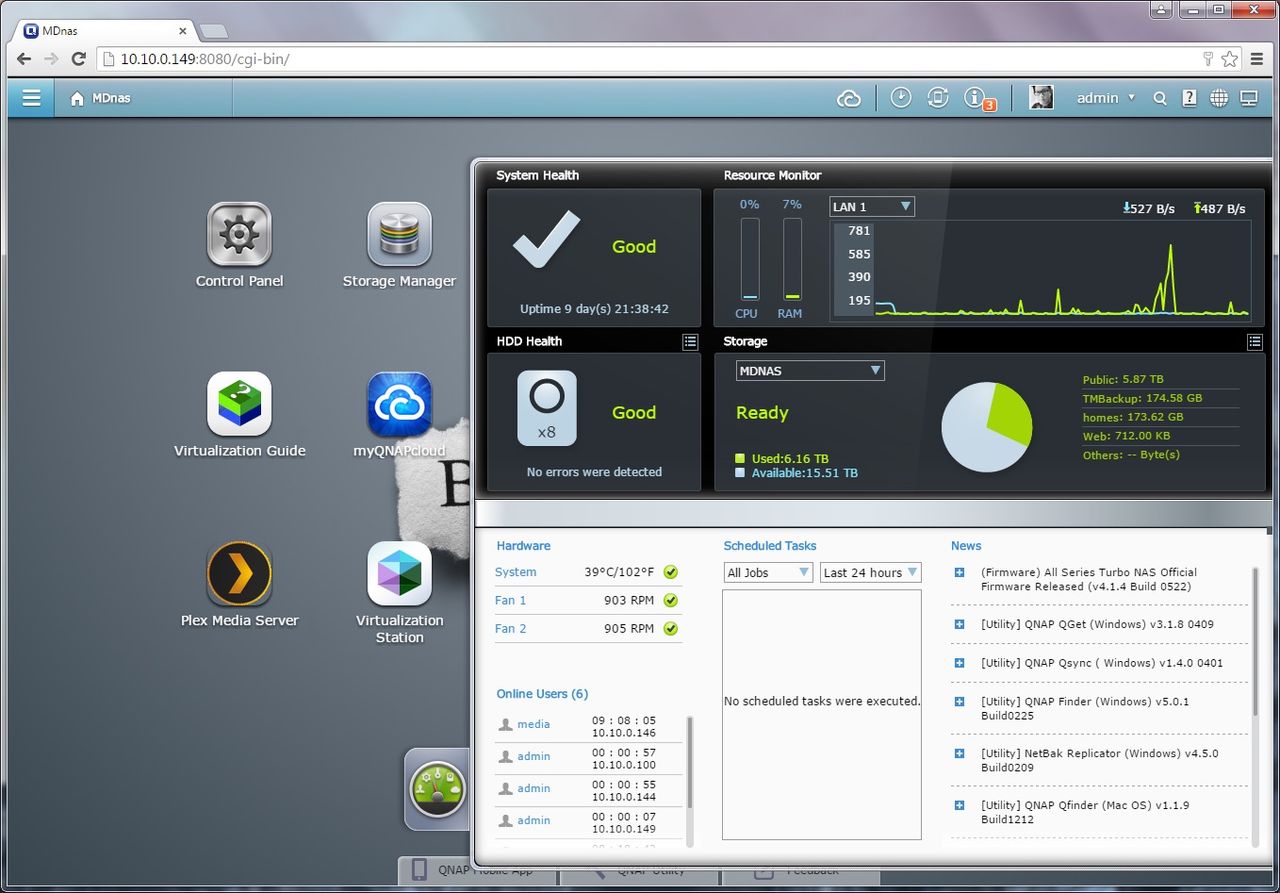
Task: Click the Public: 5.87 TB entry
Action: tap(1123, 379)
